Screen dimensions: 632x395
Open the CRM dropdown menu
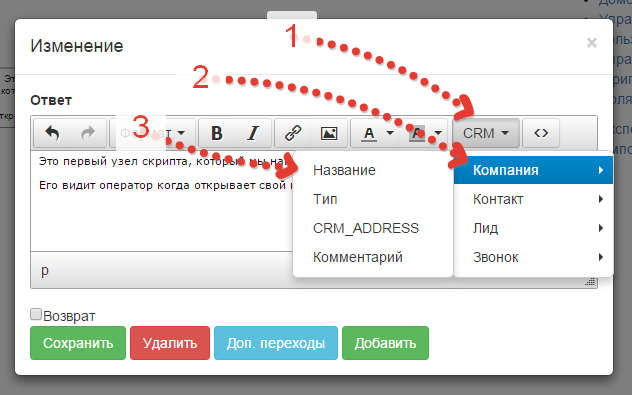pos(486,133)
